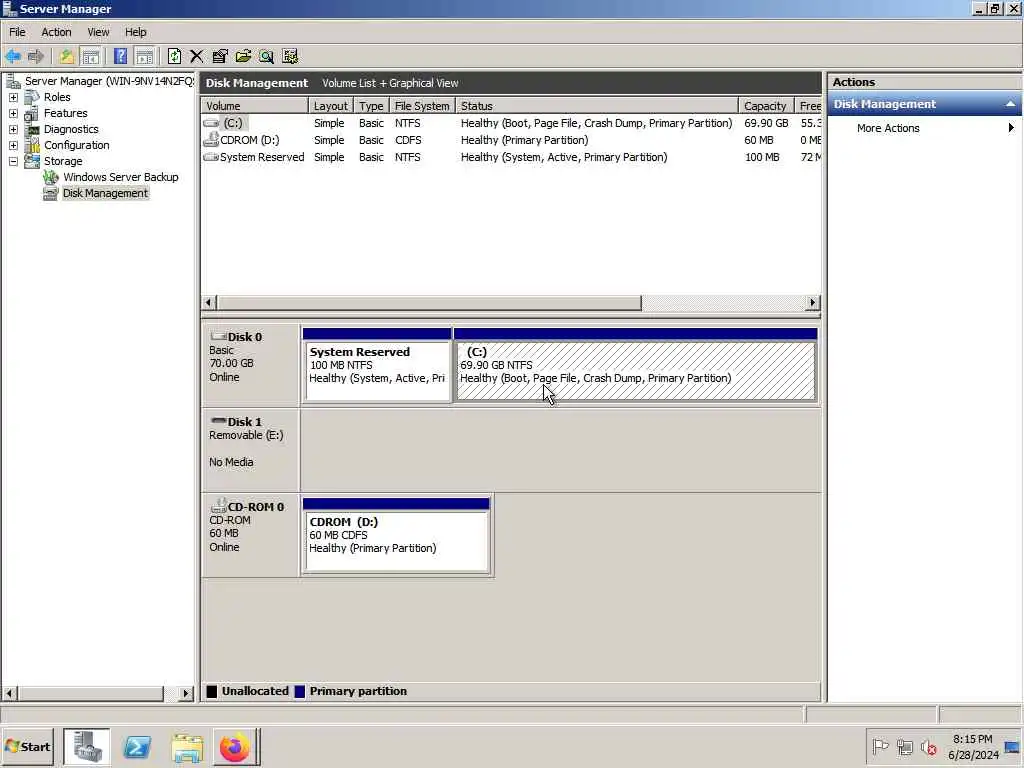Click the Delete X toolbar icon

[197, 56]
